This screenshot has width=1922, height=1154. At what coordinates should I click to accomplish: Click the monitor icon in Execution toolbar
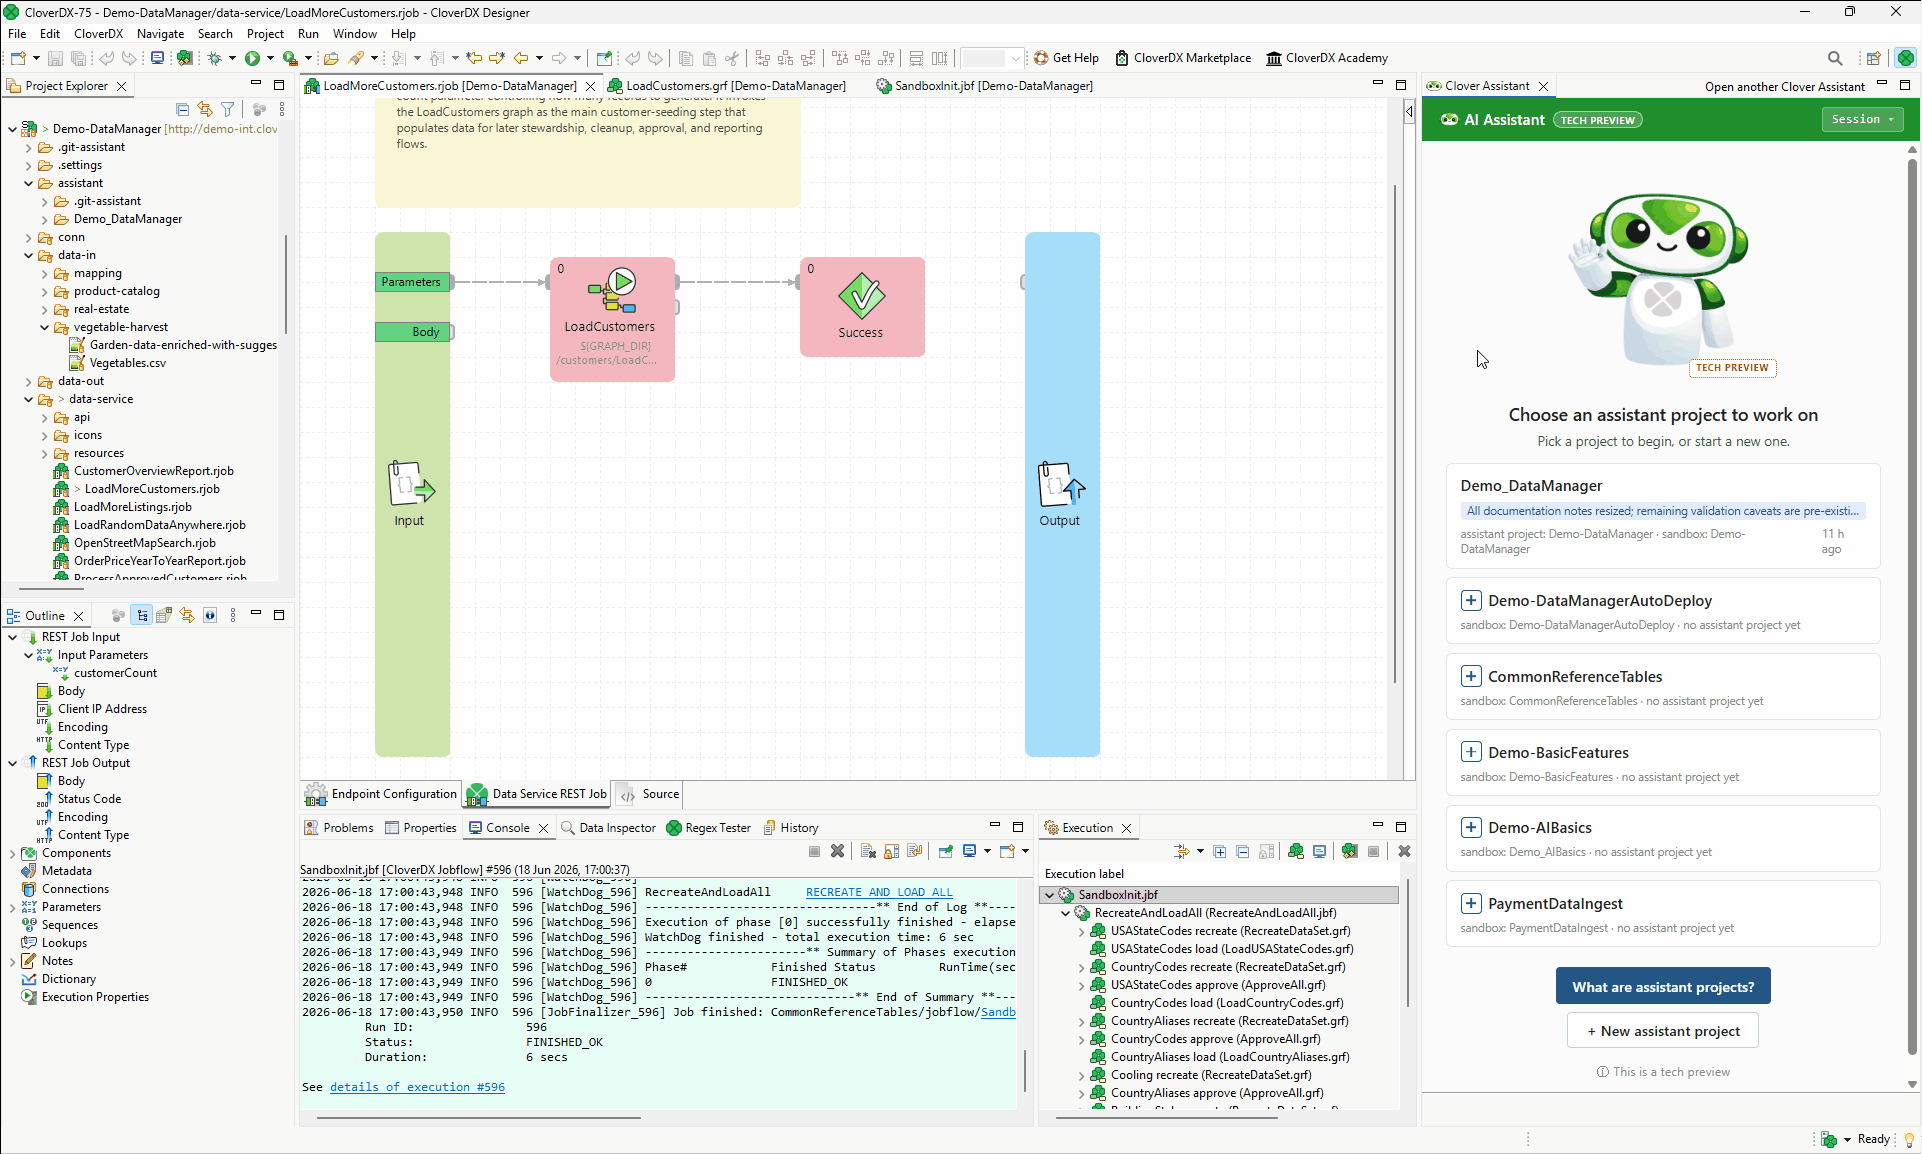pos(1320,851)
